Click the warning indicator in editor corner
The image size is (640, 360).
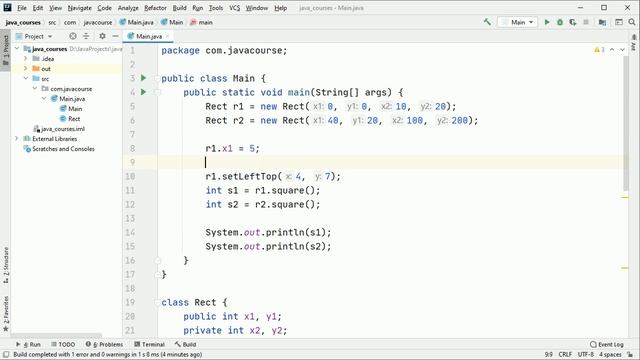599,50
